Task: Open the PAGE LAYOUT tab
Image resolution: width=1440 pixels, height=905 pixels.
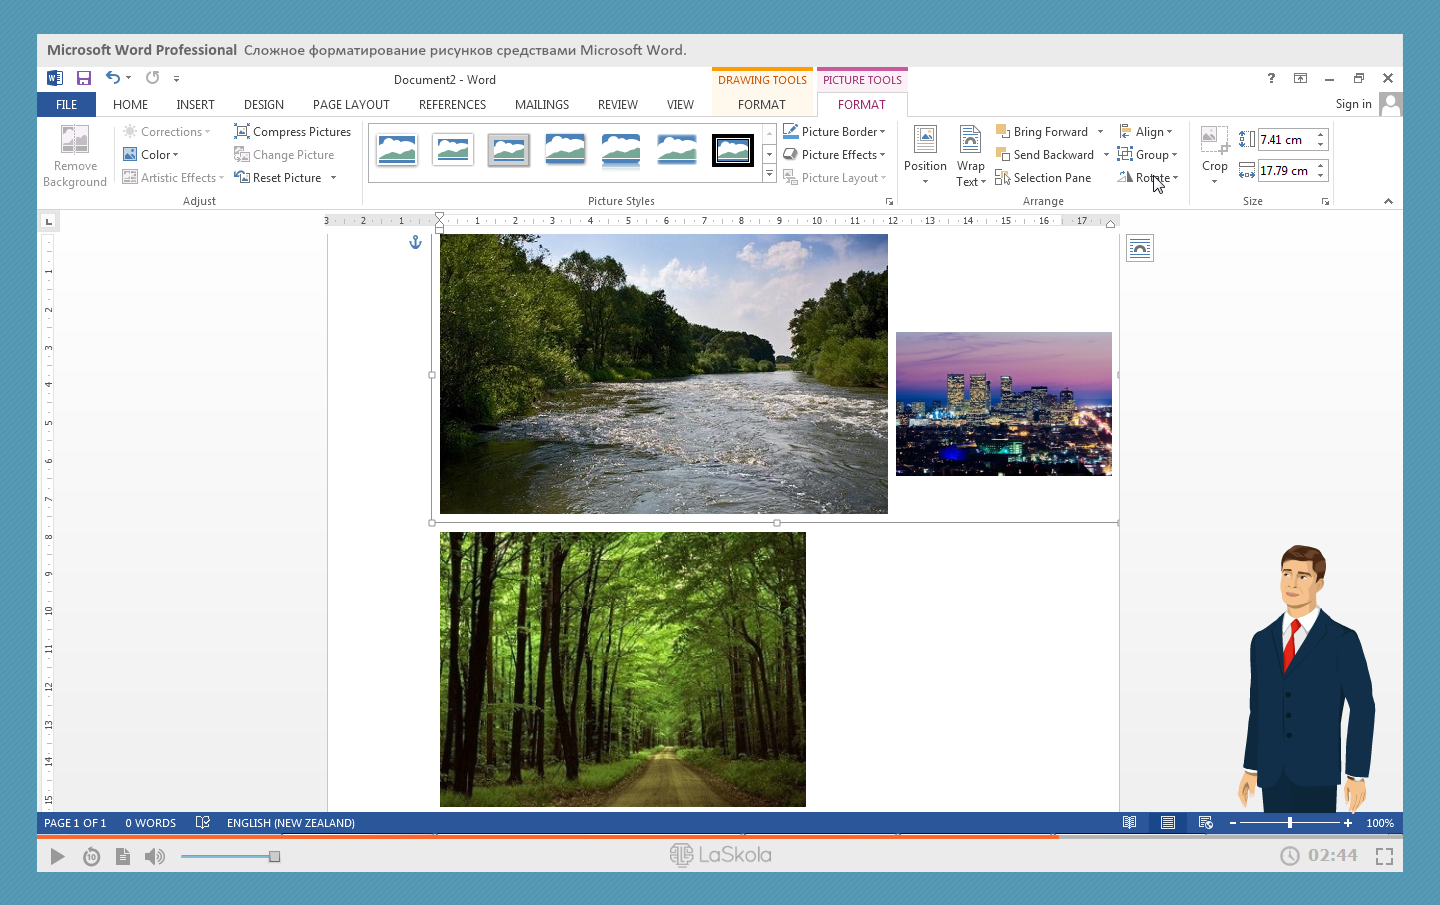Action: click(350, 105)
